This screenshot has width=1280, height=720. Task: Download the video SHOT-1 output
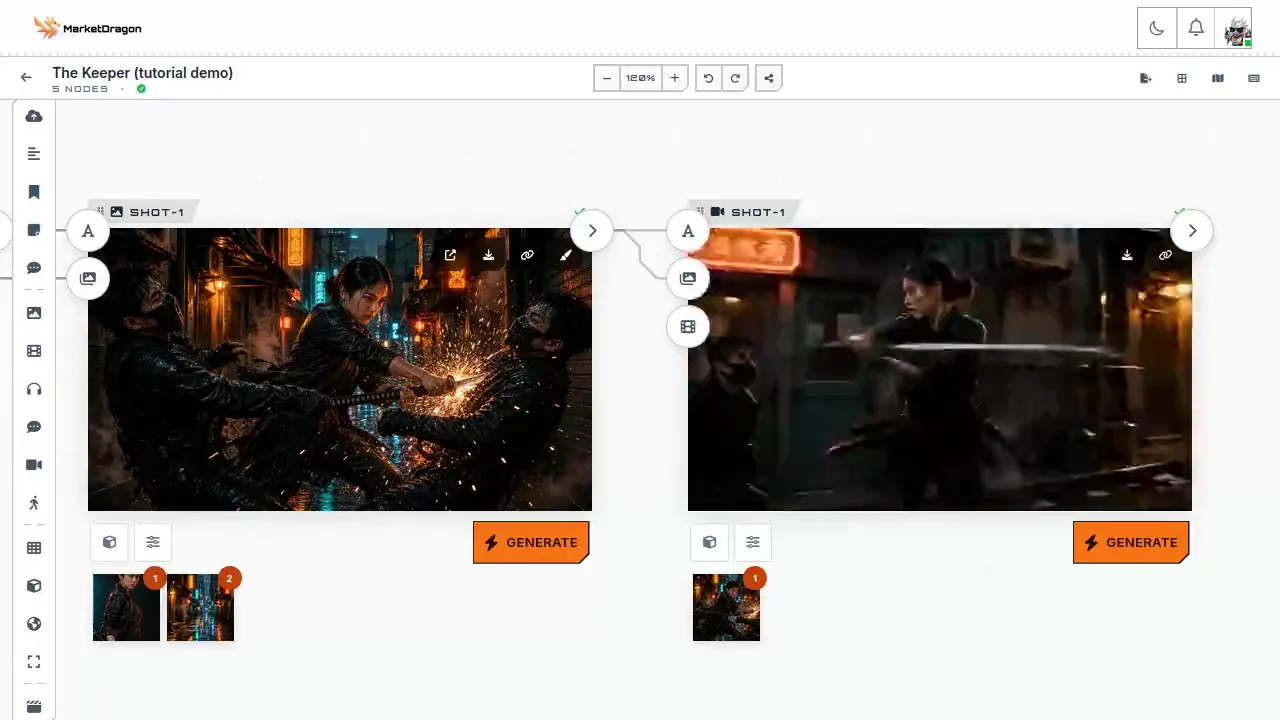click(x=1127, y=255)
